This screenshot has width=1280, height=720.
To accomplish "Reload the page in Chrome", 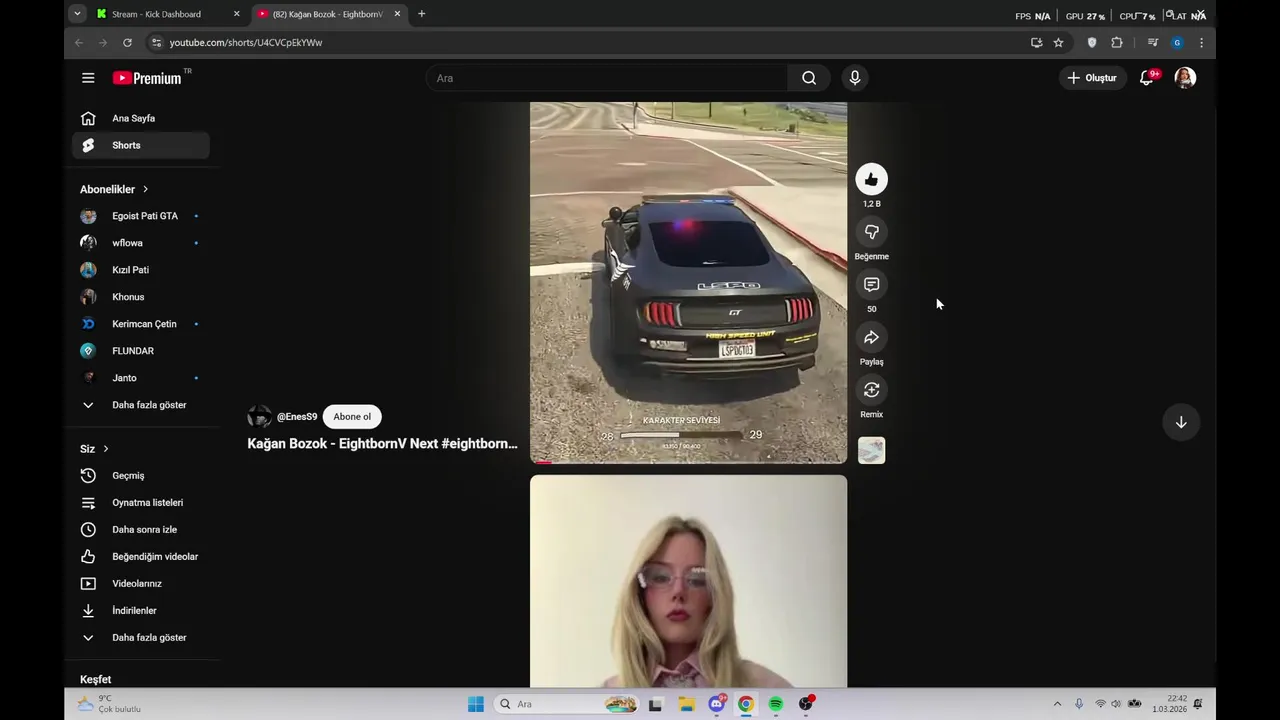I will tap(127, 43).
